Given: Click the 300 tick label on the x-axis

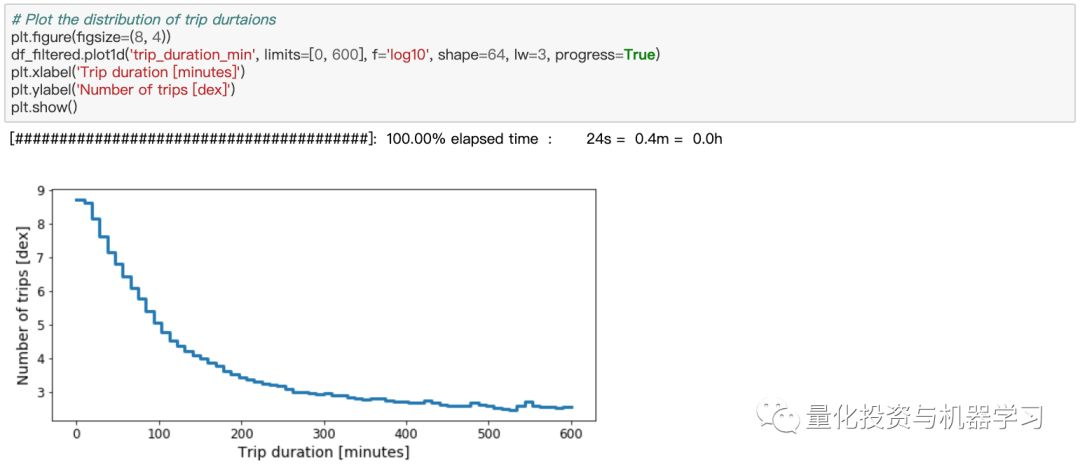Looking at the screenshot, I should 323,433.
